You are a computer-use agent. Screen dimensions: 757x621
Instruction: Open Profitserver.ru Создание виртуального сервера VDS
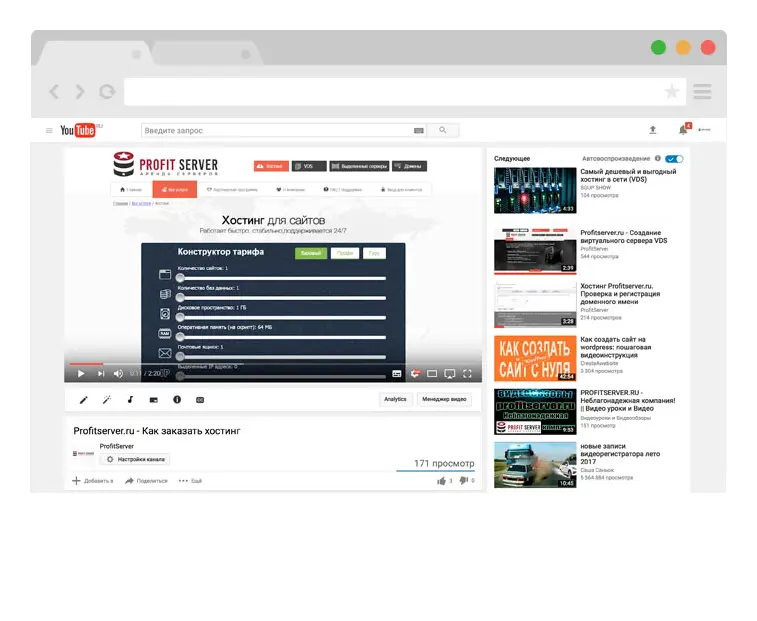point(623,237)
